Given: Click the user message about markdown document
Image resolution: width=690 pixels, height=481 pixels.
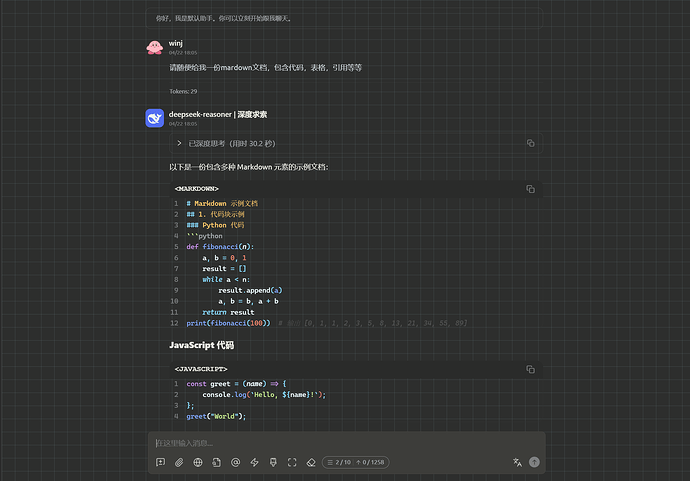Looking at the screenshot, I should click(265, 67).
